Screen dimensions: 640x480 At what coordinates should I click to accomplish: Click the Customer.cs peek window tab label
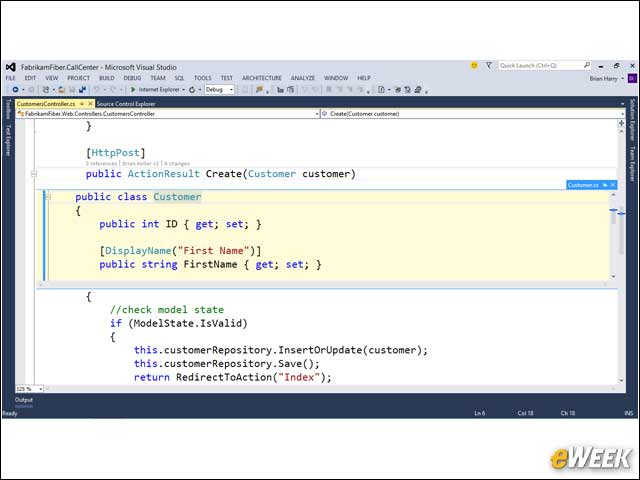coord(583,185)
